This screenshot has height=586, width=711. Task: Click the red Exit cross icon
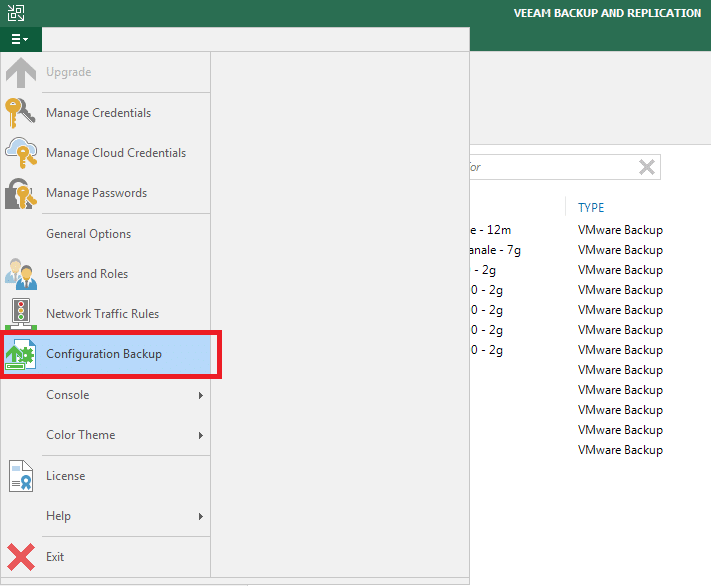21,557
